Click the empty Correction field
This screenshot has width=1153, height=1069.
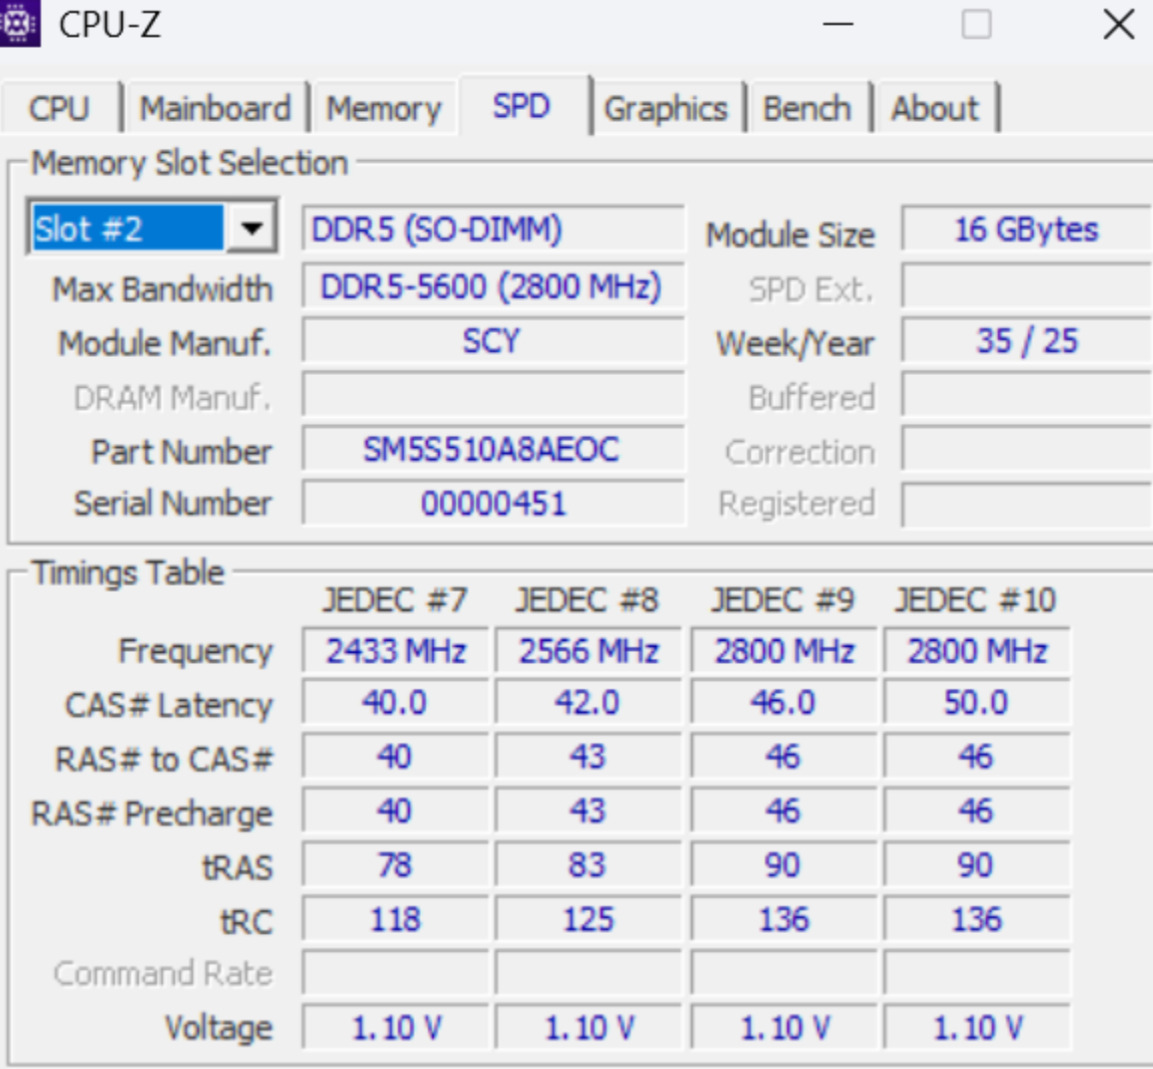pos(1027,449)
